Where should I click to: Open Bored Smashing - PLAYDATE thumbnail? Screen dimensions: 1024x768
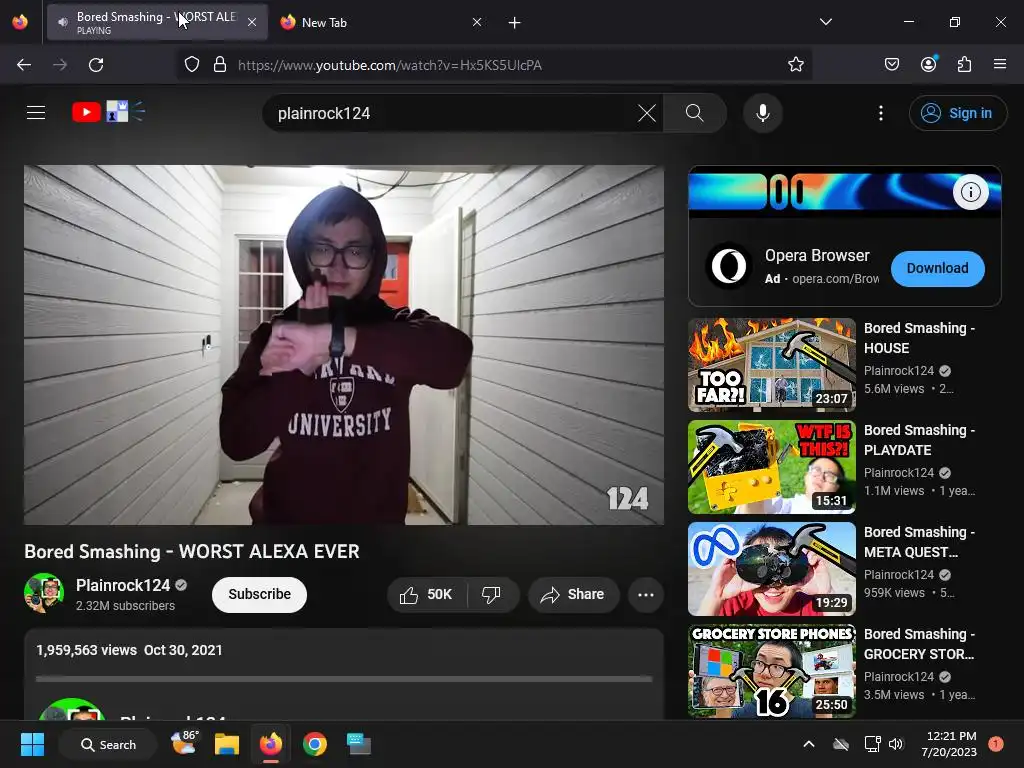click(771, 467)
